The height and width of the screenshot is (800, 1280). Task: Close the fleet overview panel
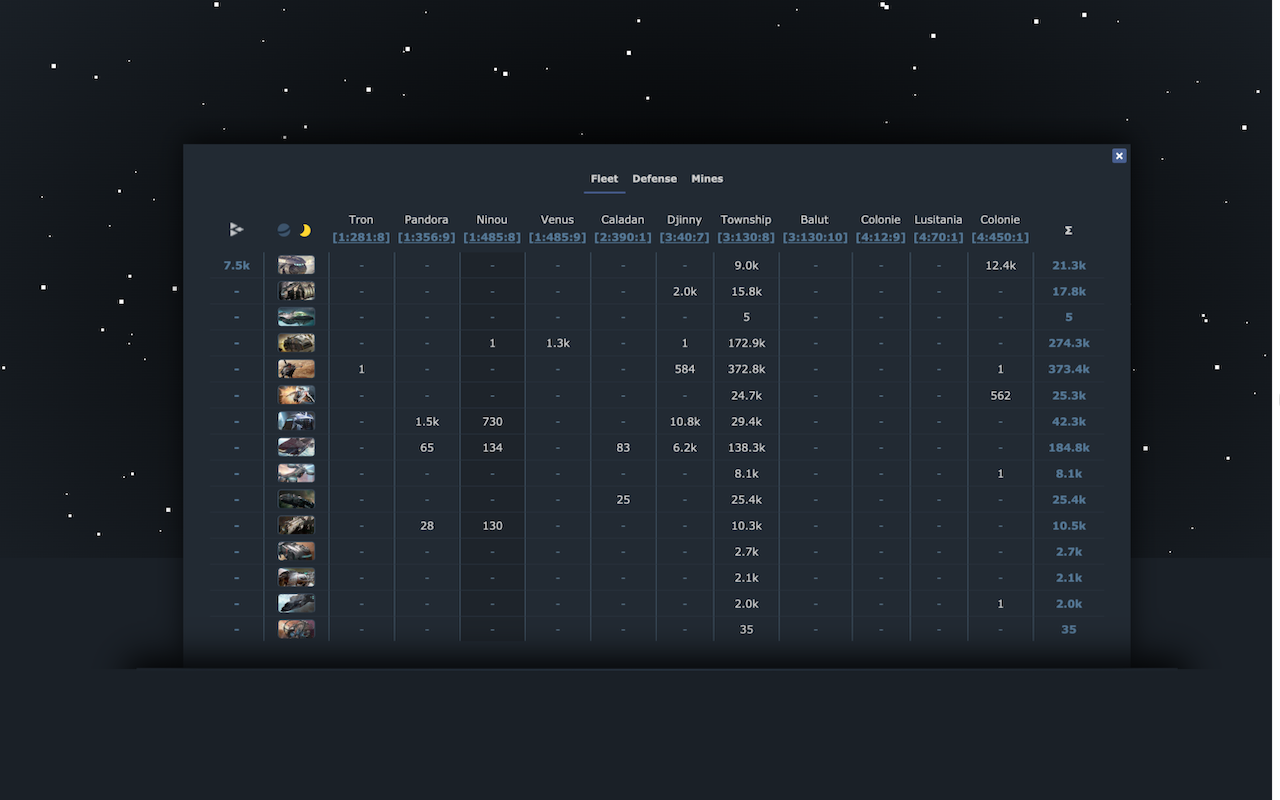coord(1119,156)
